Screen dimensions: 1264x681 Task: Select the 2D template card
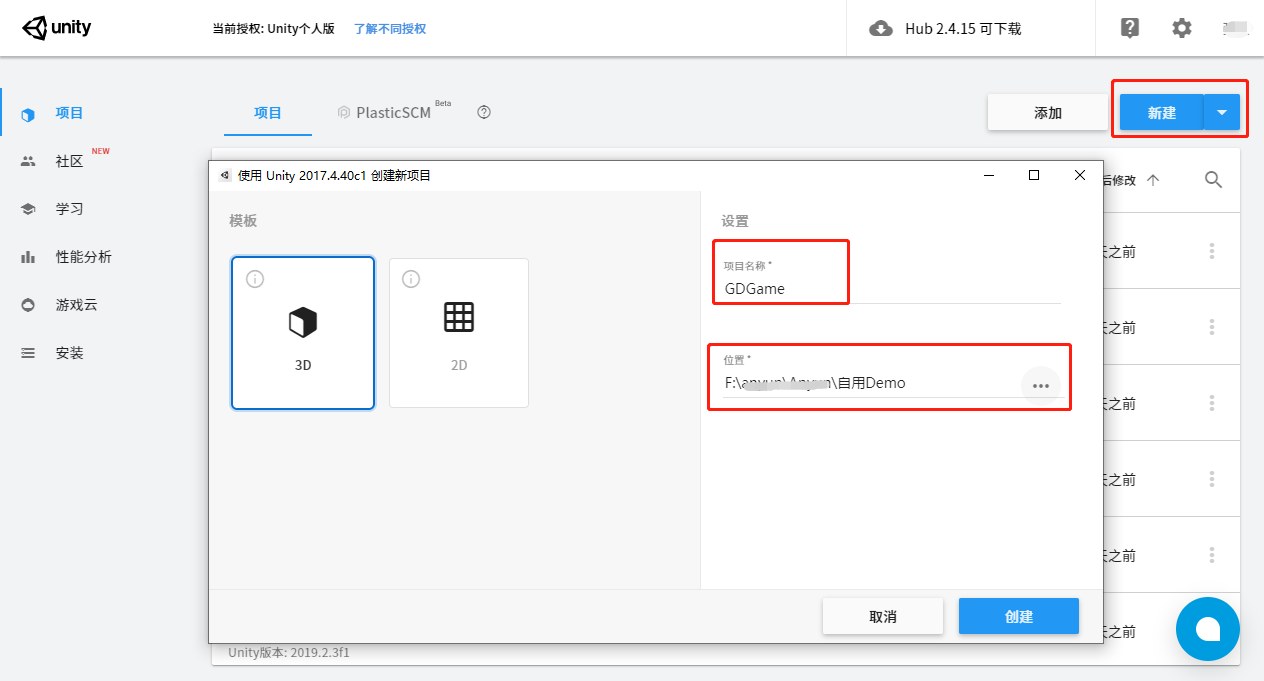[459, 333]
